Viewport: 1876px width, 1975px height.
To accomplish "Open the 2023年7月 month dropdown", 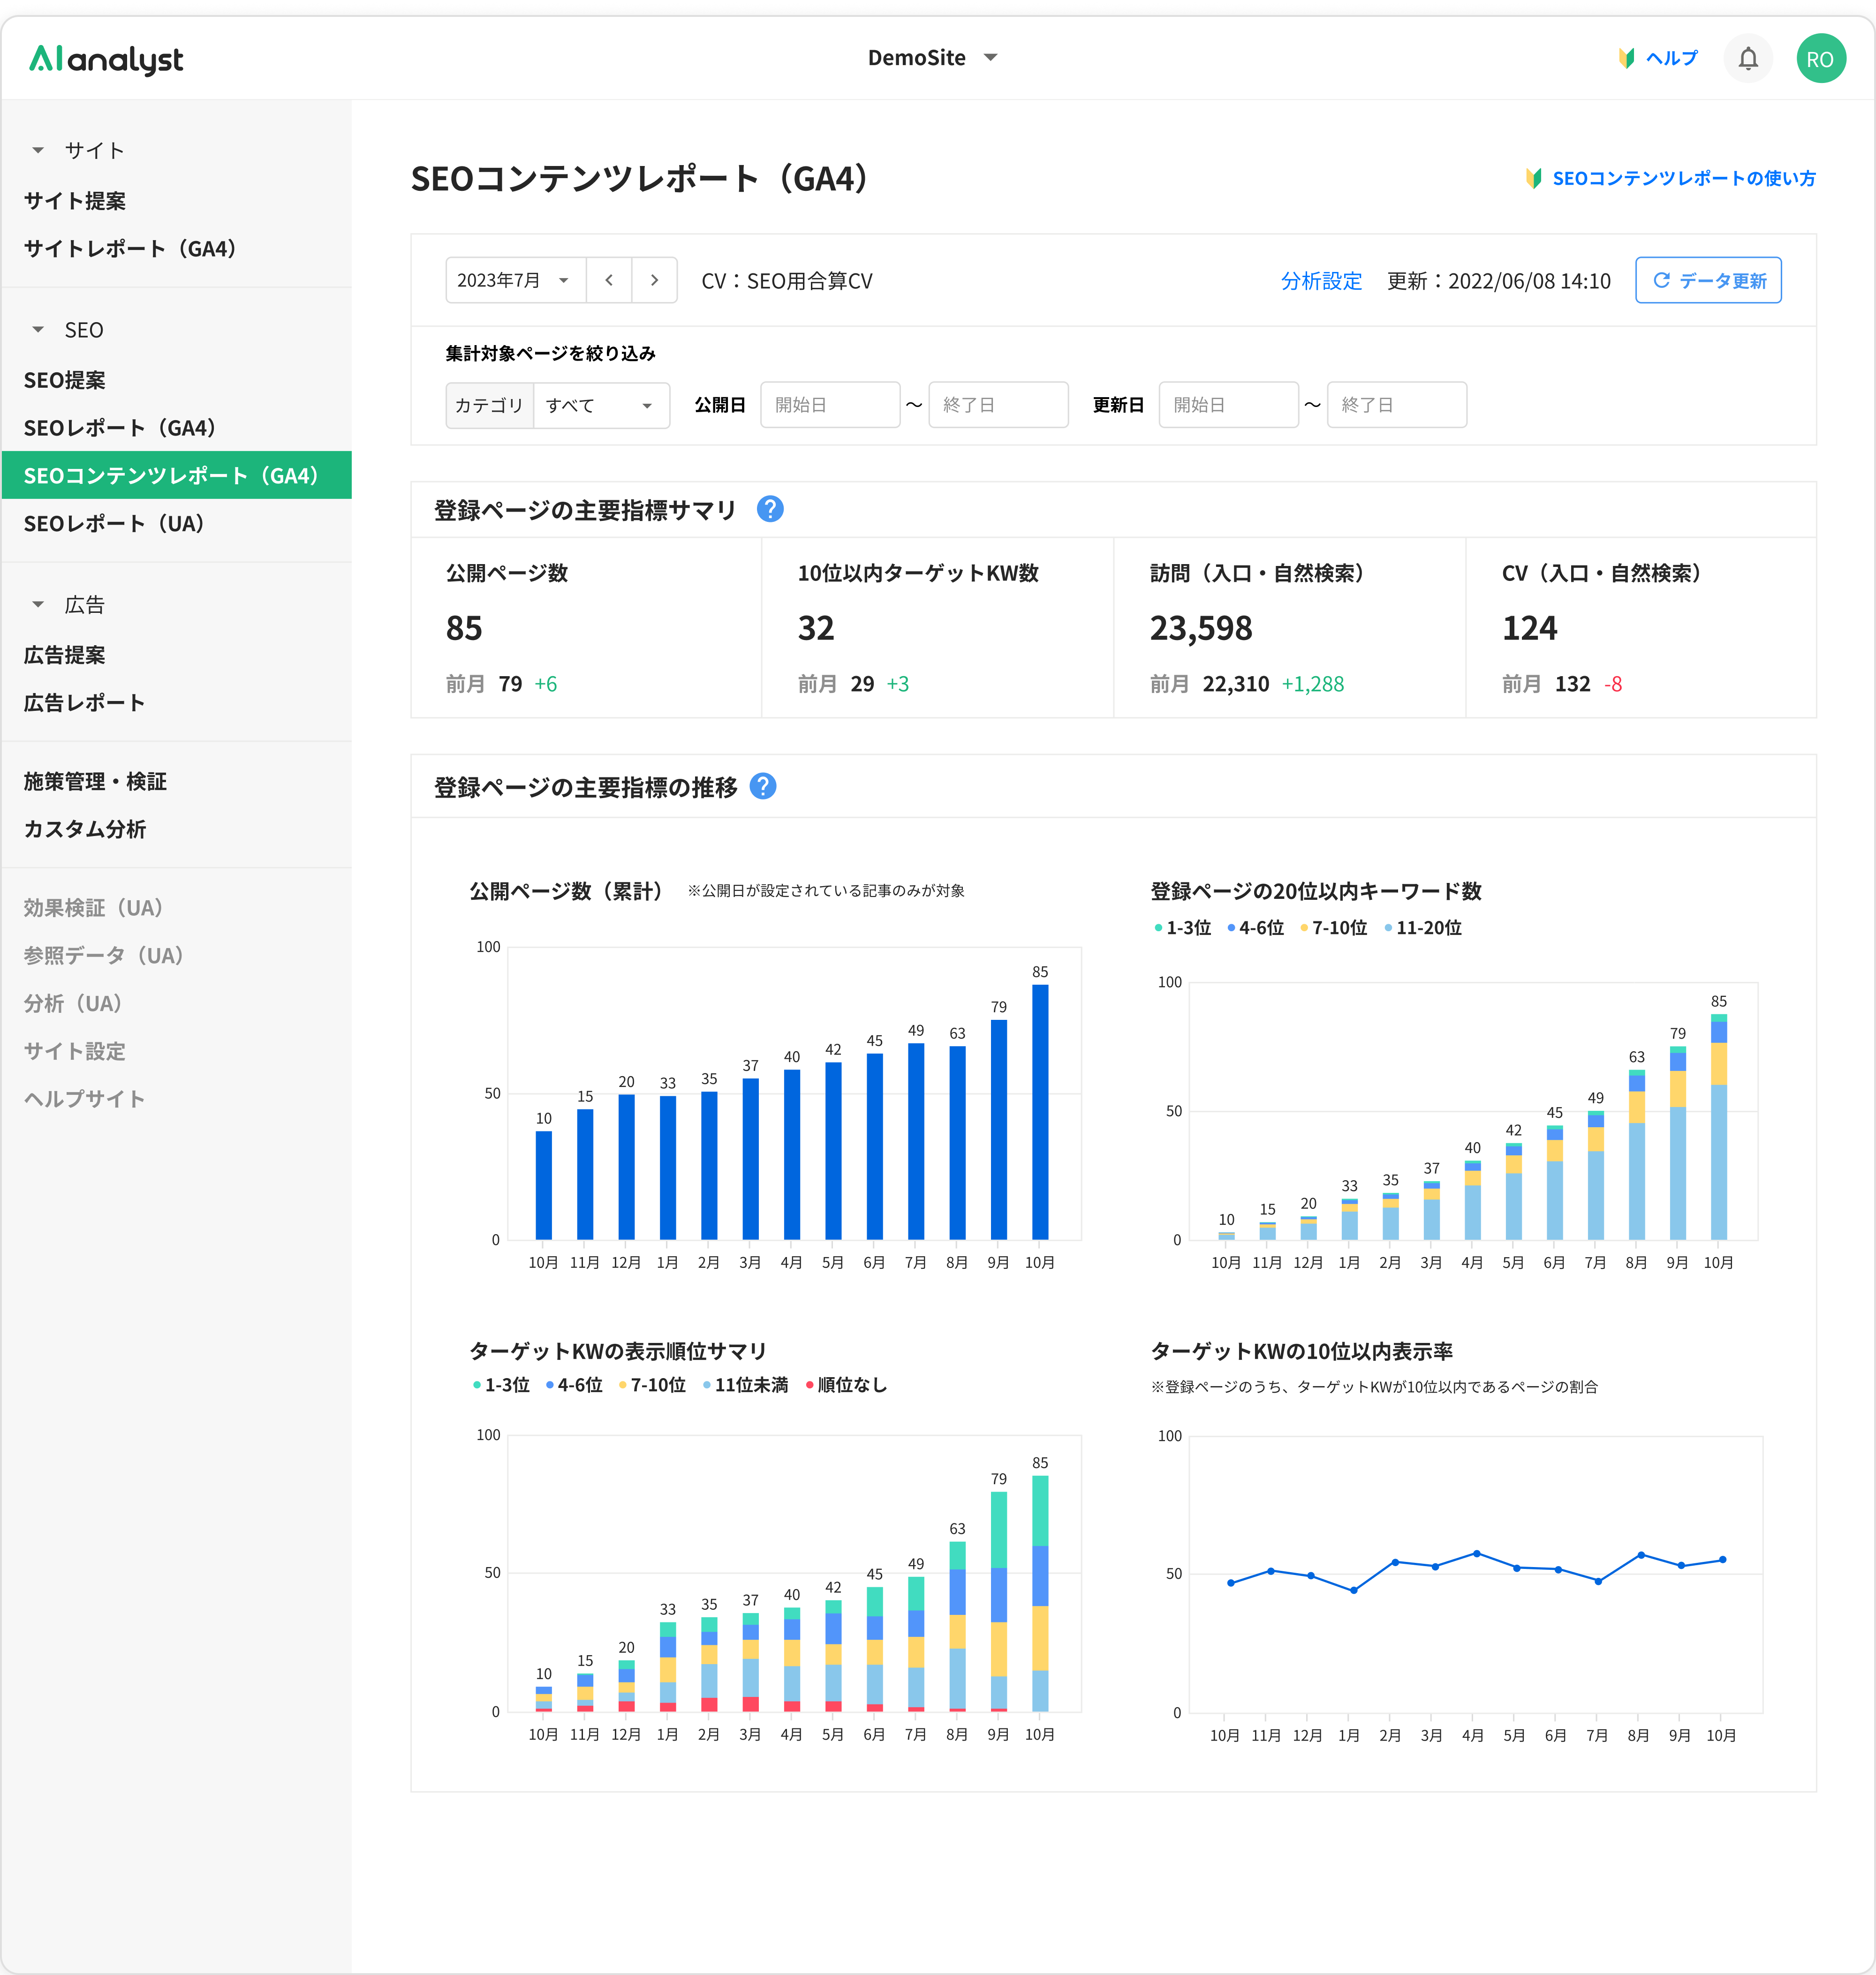I will click(x=516, y=280).
